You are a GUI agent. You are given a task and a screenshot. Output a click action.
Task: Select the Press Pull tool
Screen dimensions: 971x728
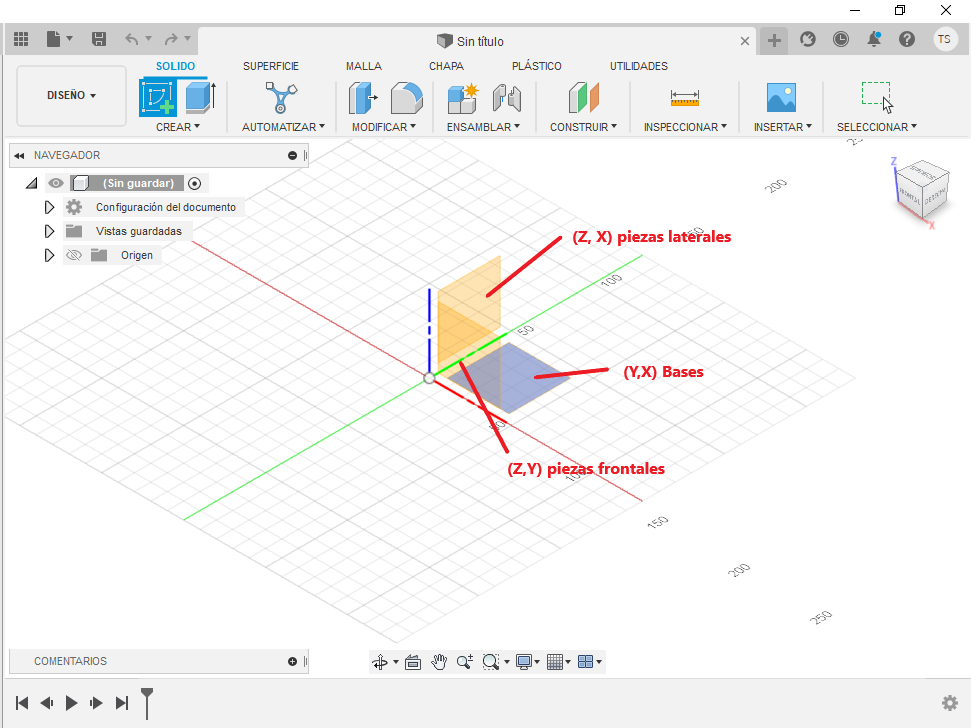click(362, 98)
